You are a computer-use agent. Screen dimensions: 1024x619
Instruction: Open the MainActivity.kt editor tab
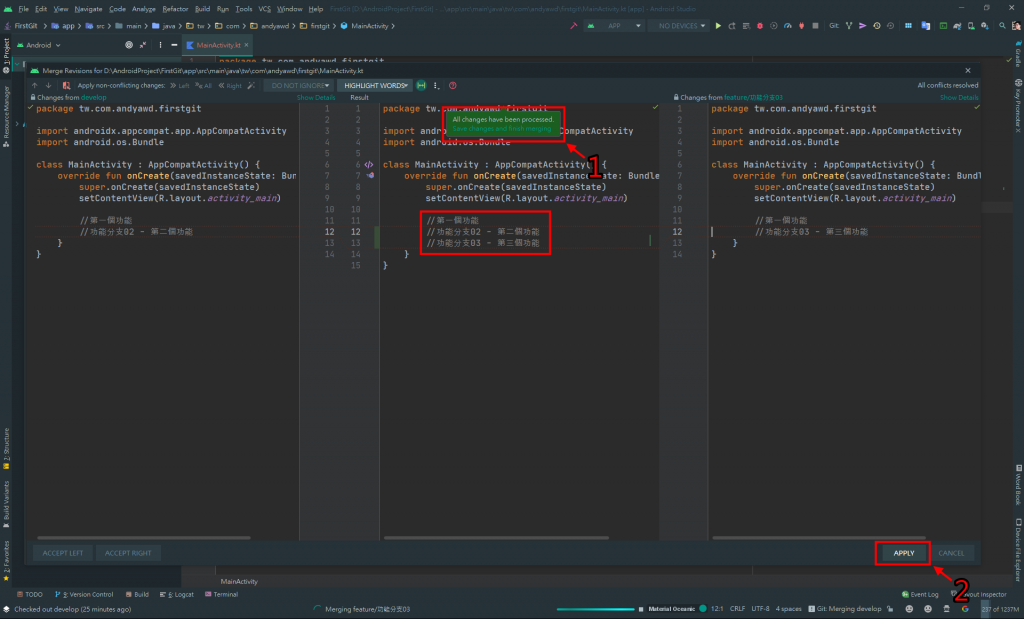pyautogui.click(x=218, y=45)
